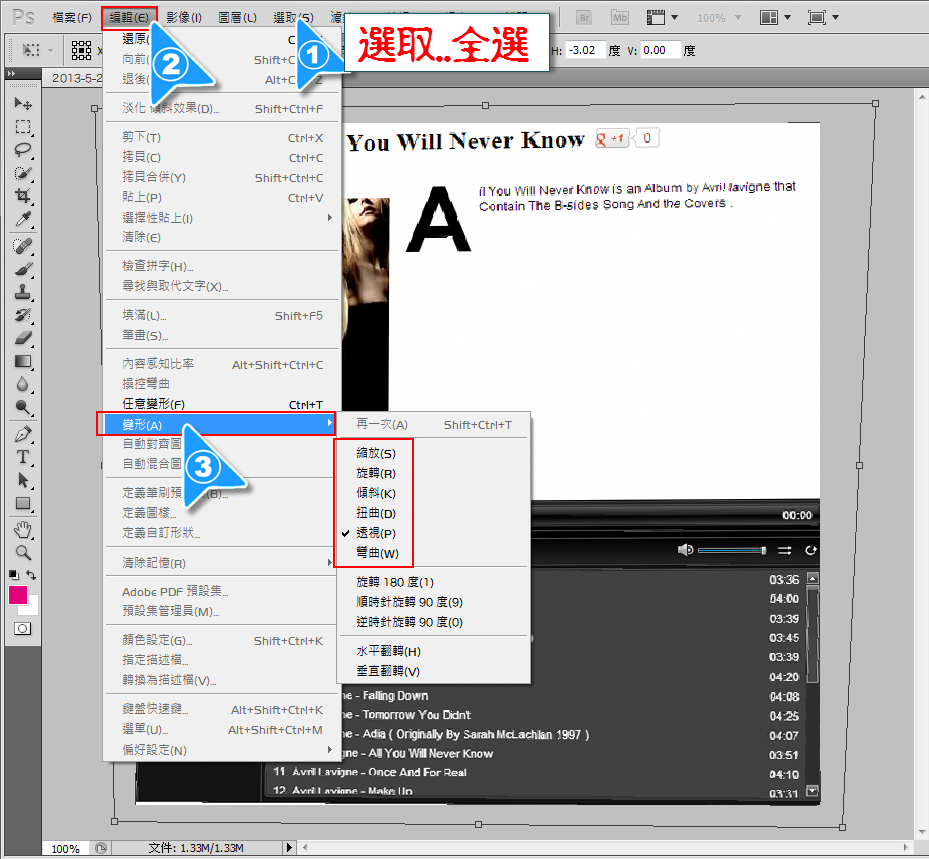Click the music player volume slider
The image size is (929, 859).
pyautogui.click(x=732, y=550)
